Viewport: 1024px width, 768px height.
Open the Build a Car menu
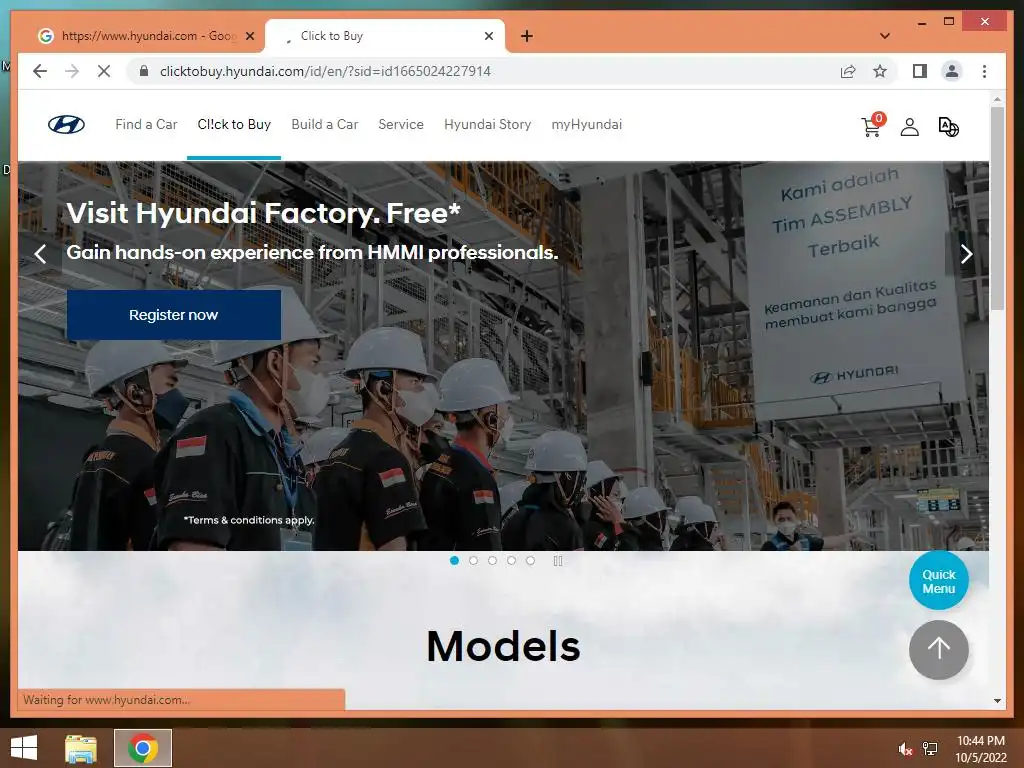click(x=325, y=124)
